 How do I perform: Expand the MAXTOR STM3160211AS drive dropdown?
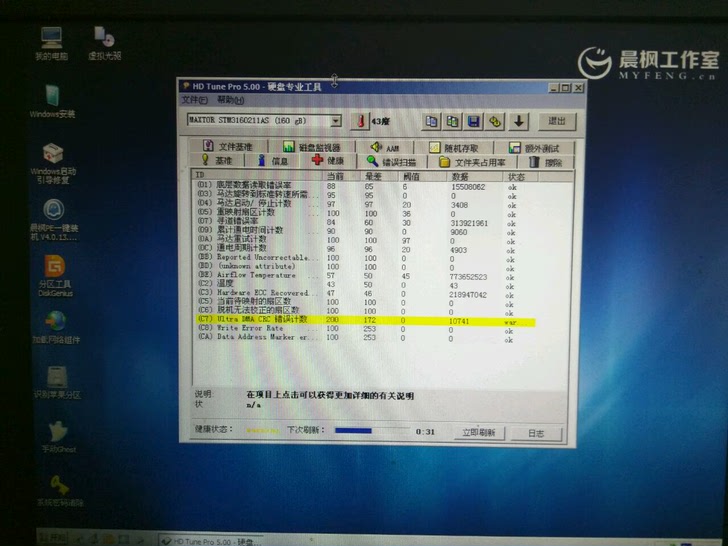click(x=336, y=121)
